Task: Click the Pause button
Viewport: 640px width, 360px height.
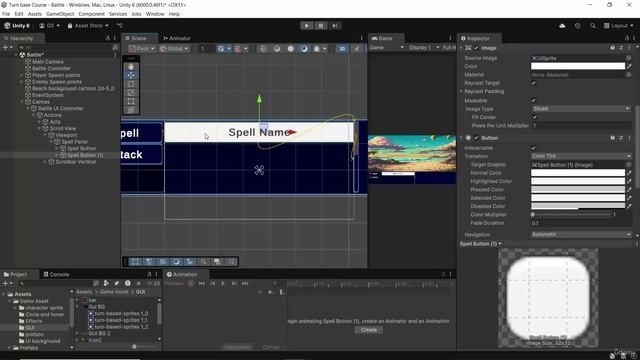Action: [321, 26]
